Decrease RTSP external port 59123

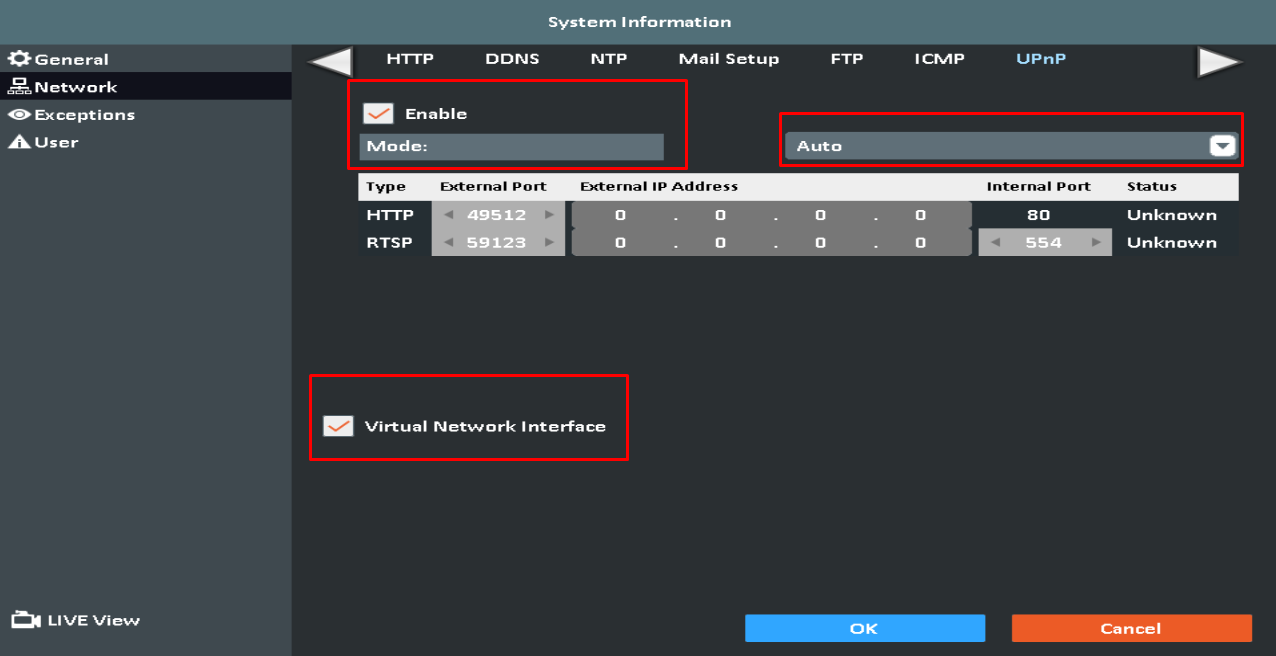447,242
